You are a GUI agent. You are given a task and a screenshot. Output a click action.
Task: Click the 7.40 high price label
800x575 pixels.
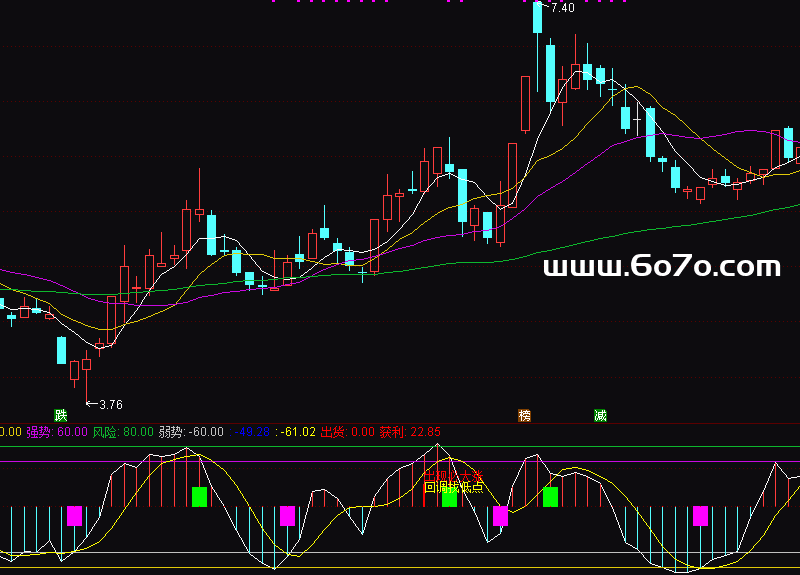coord(562,8)
